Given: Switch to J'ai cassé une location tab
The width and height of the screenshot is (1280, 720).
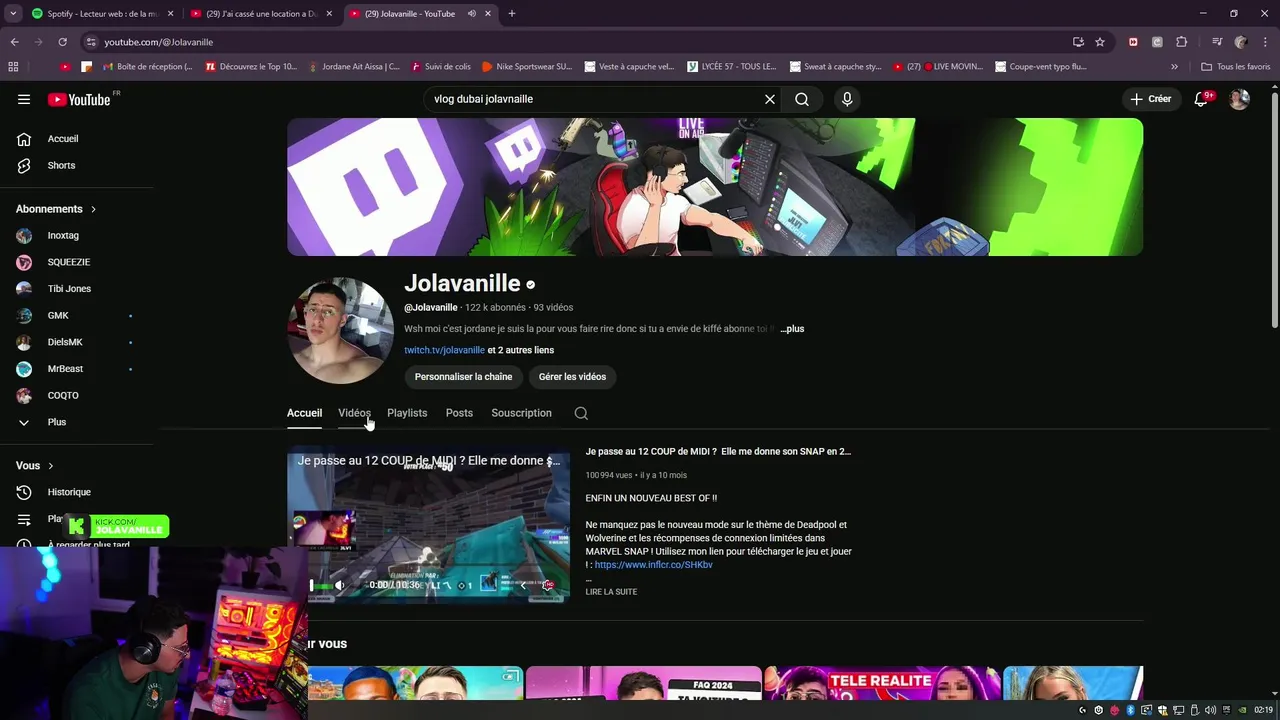Looking at the screenshot, I should [x=262, y=14].
